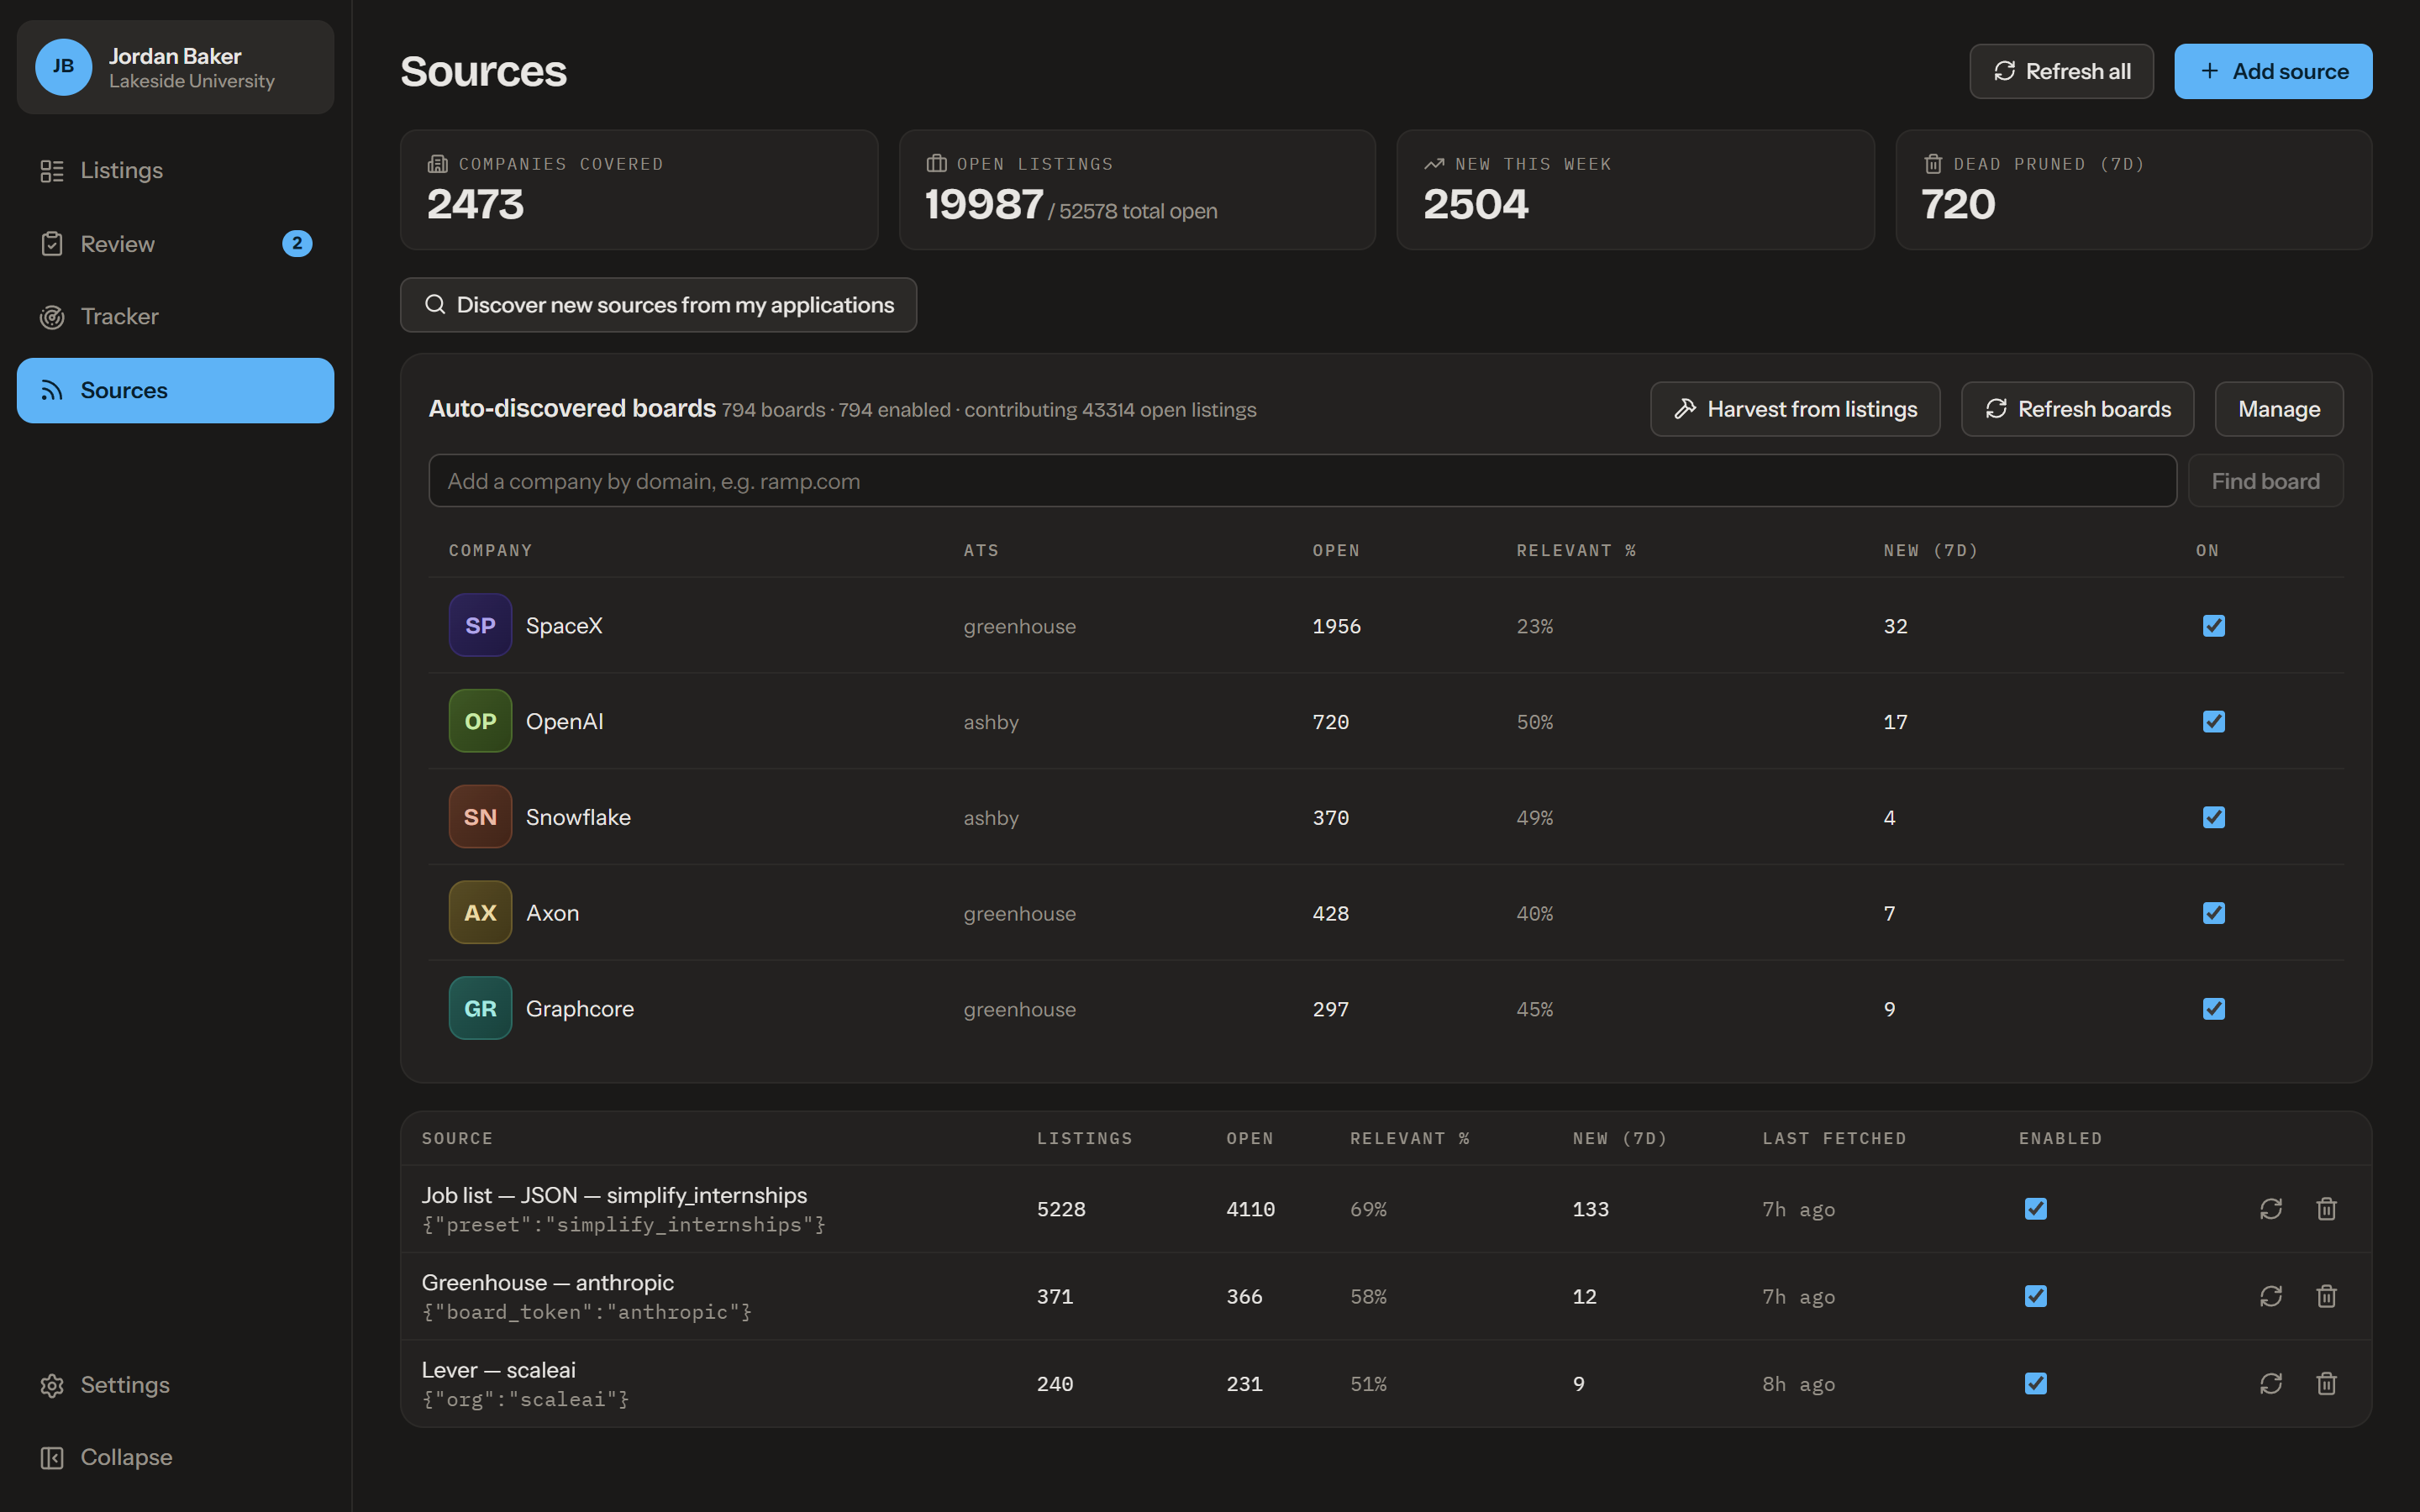Click the LISTINGS column header
The height and width of the screenshot is (1512, 2420).
(x=1084, y=1139)
